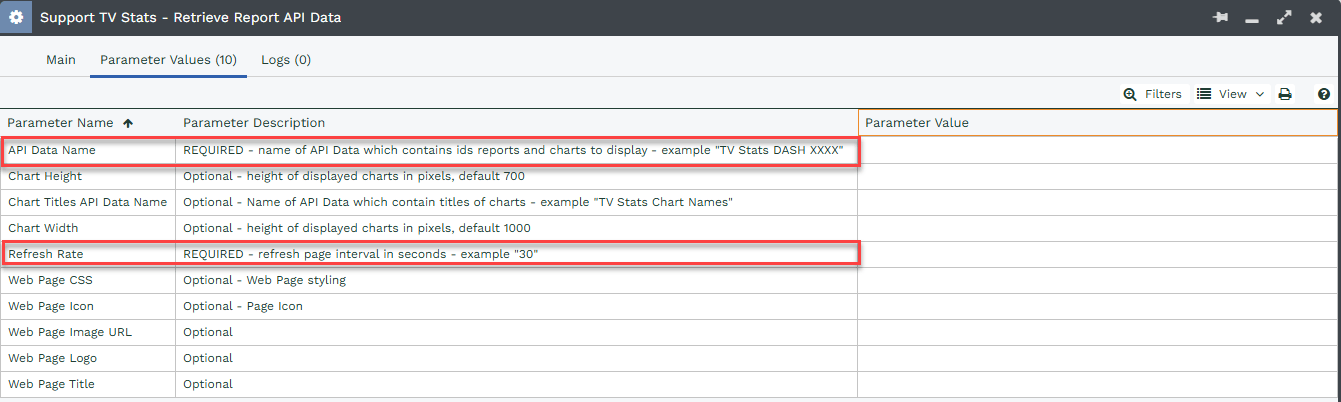Screen dimensions: 1341x402
Task: Click the Parameter Description column header
Action: (254, 123)
